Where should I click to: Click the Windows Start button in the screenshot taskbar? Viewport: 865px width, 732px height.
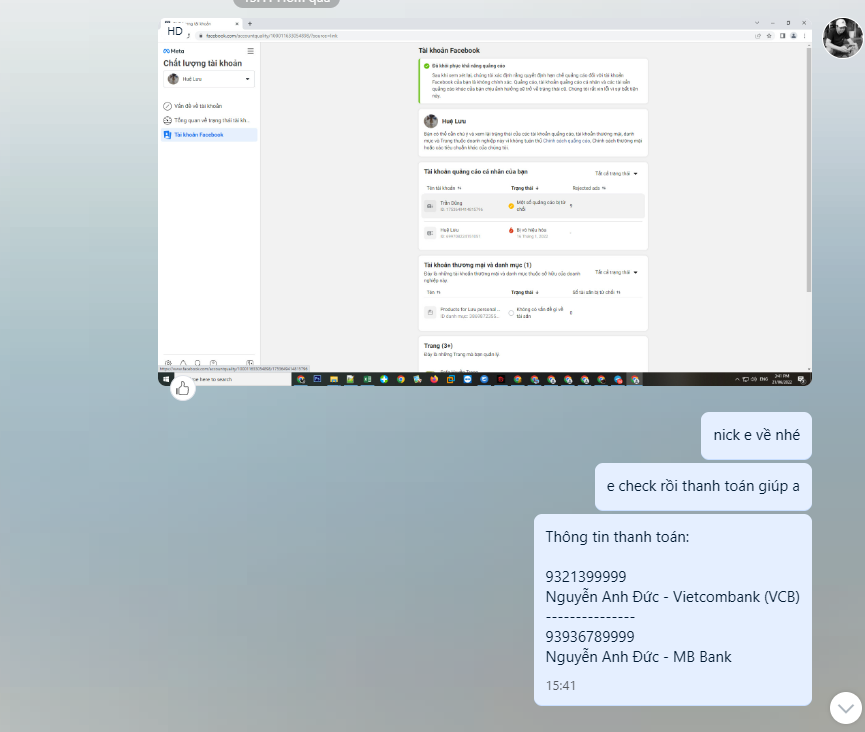(x=164, y=379)
